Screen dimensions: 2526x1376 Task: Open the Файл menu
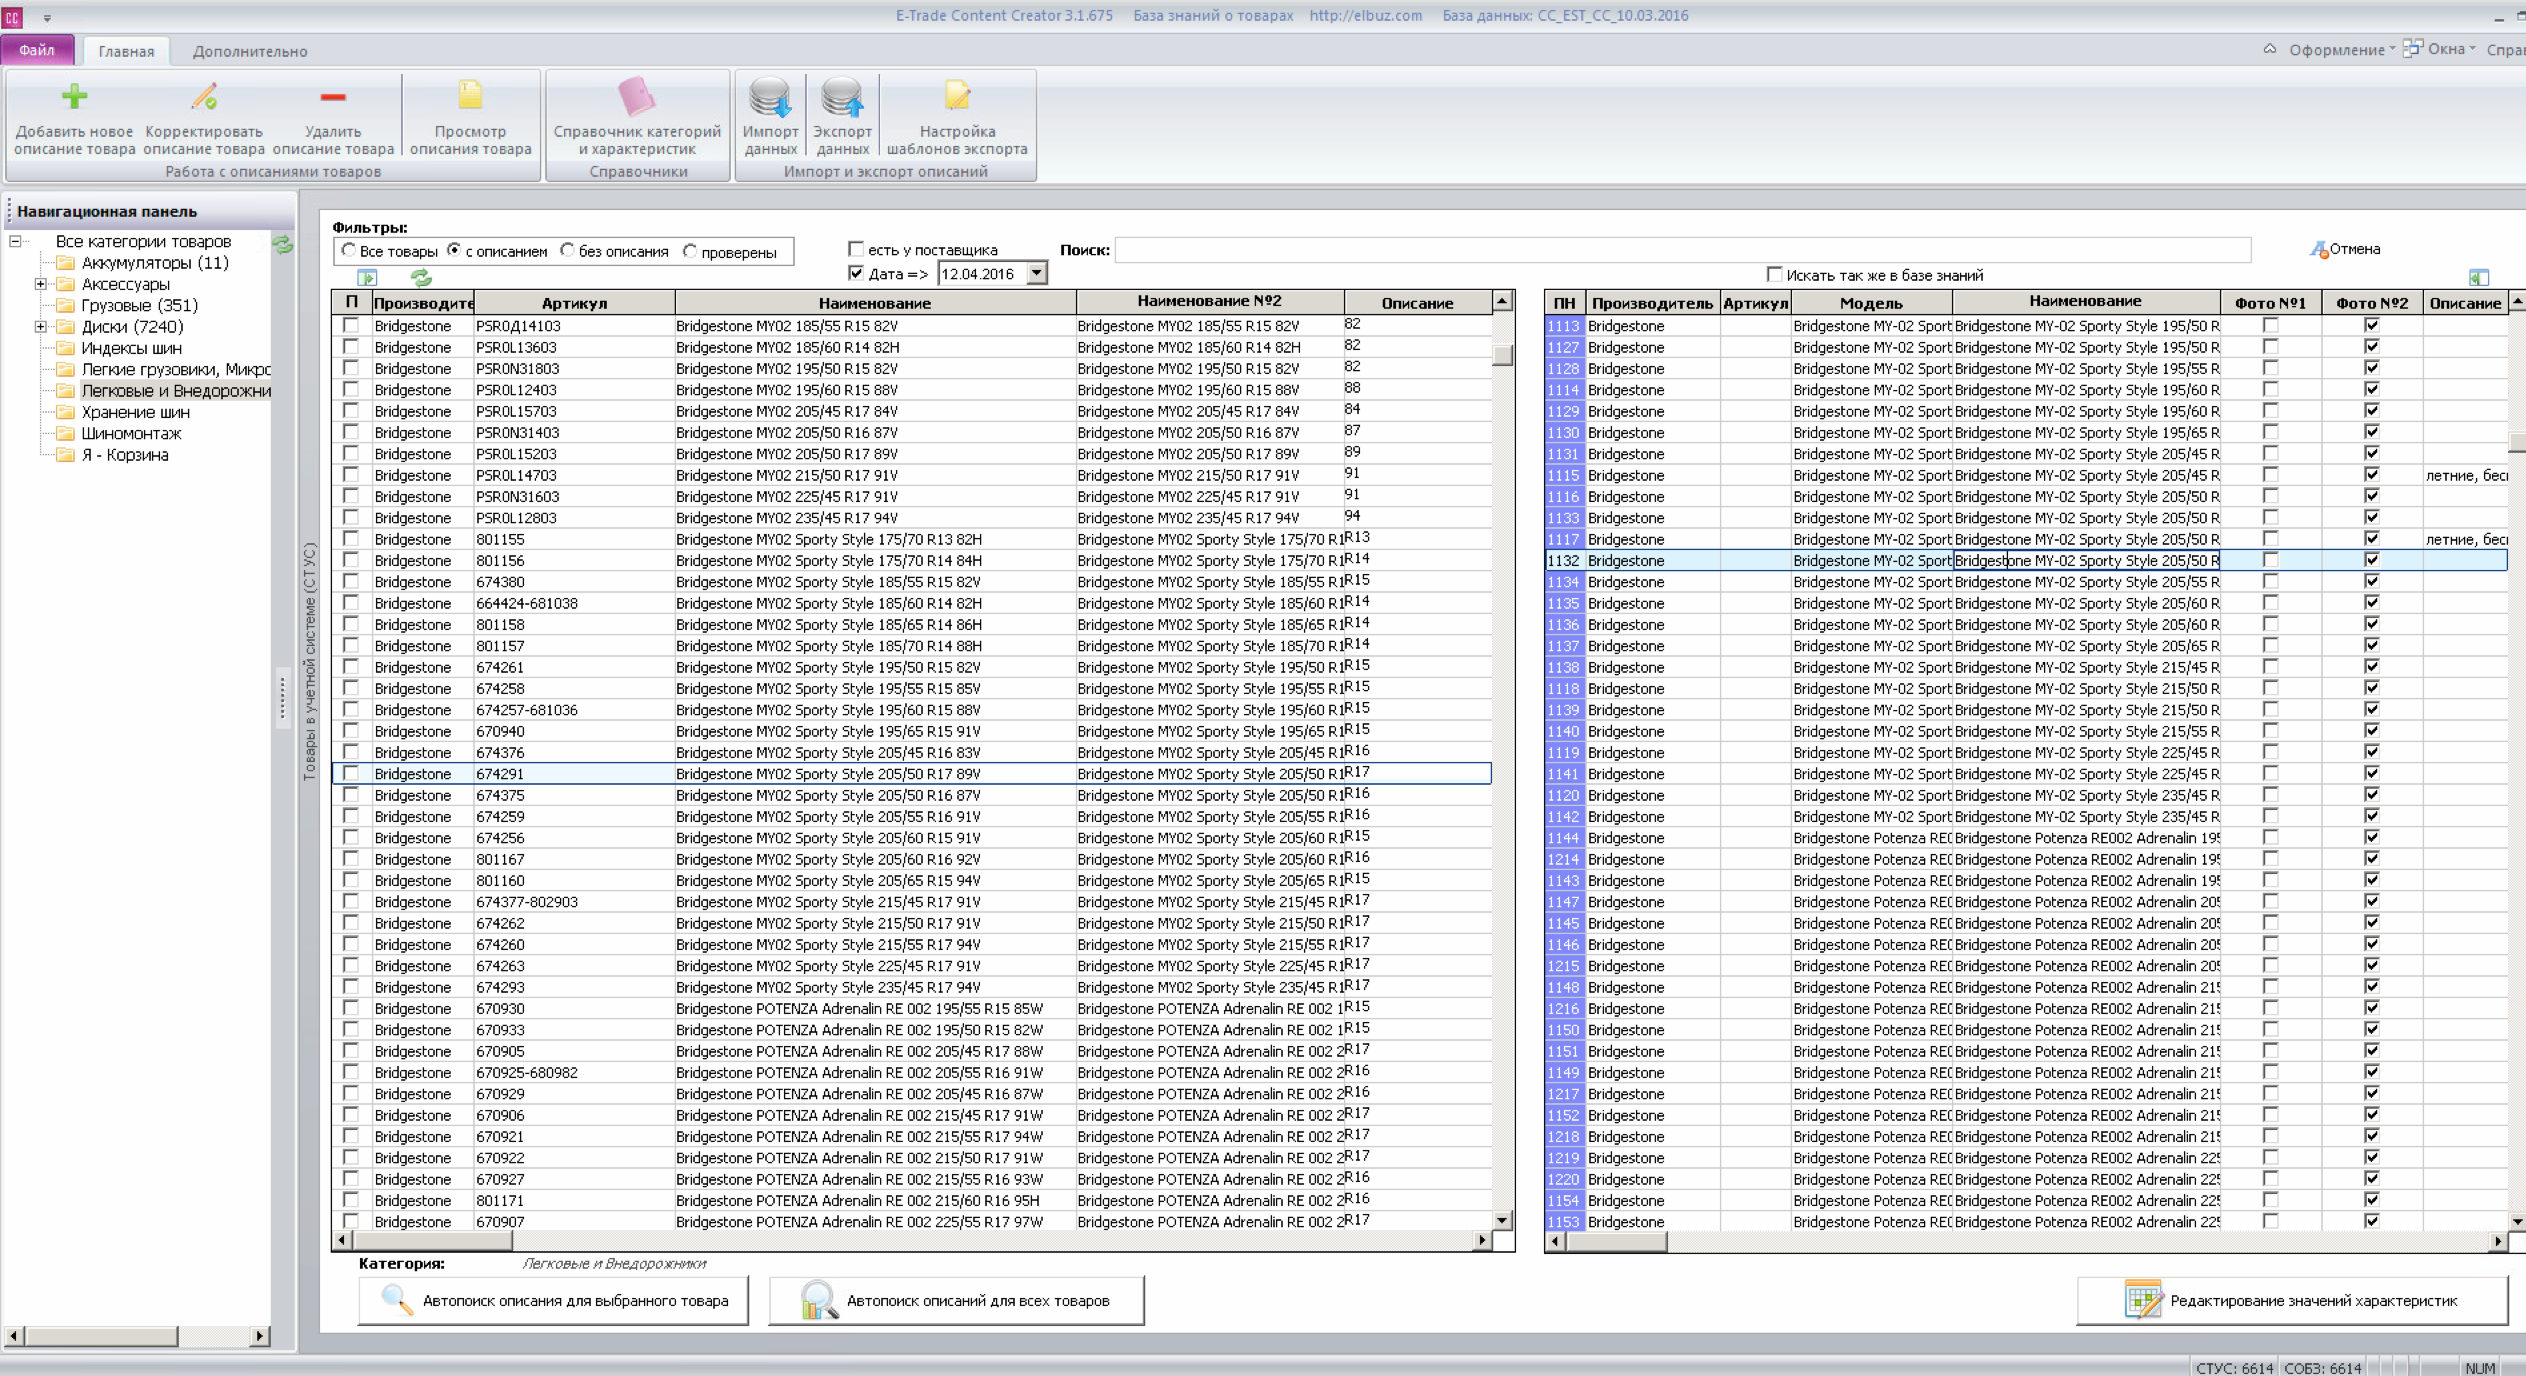coord(37,50)
